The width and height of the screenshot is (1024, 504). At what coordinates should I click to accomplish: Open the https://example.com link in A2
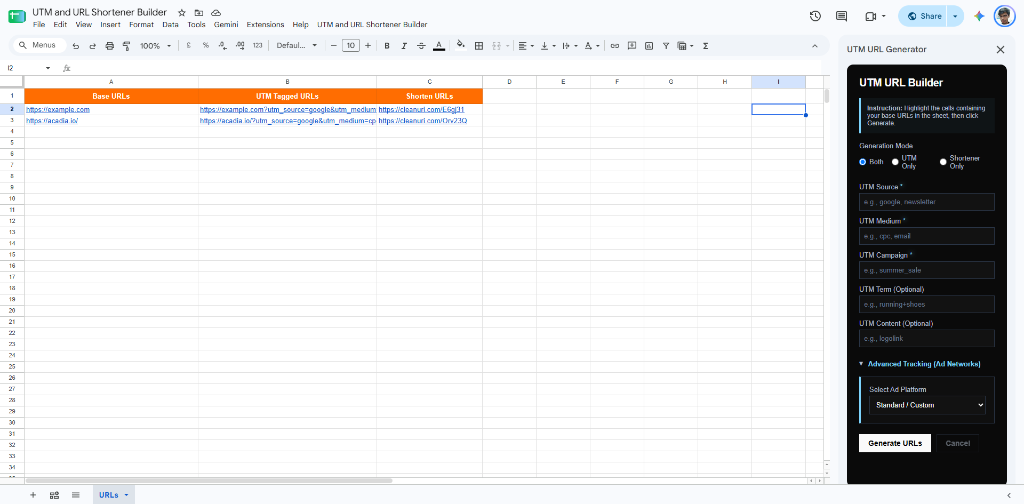click(57, 110)
